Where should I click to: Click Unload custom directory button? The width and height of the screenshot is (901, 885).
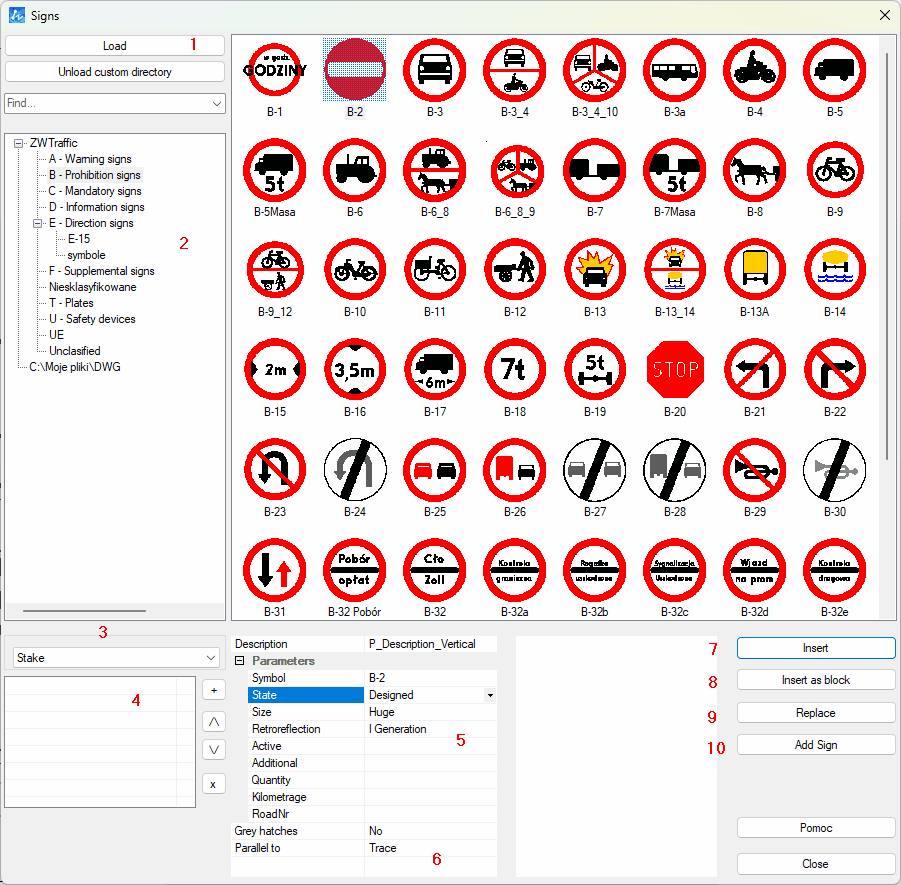(115, 72)
